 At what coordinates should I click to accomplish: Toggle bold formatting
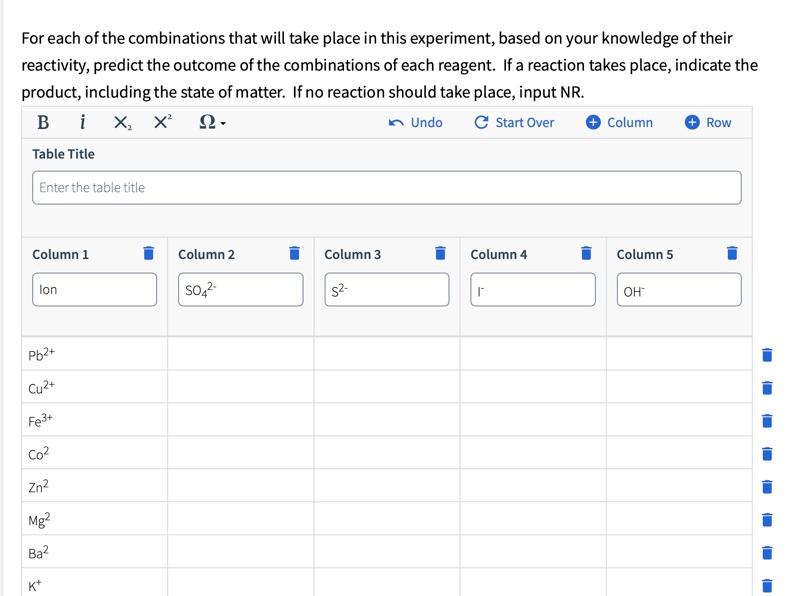(x=43, y=122)
